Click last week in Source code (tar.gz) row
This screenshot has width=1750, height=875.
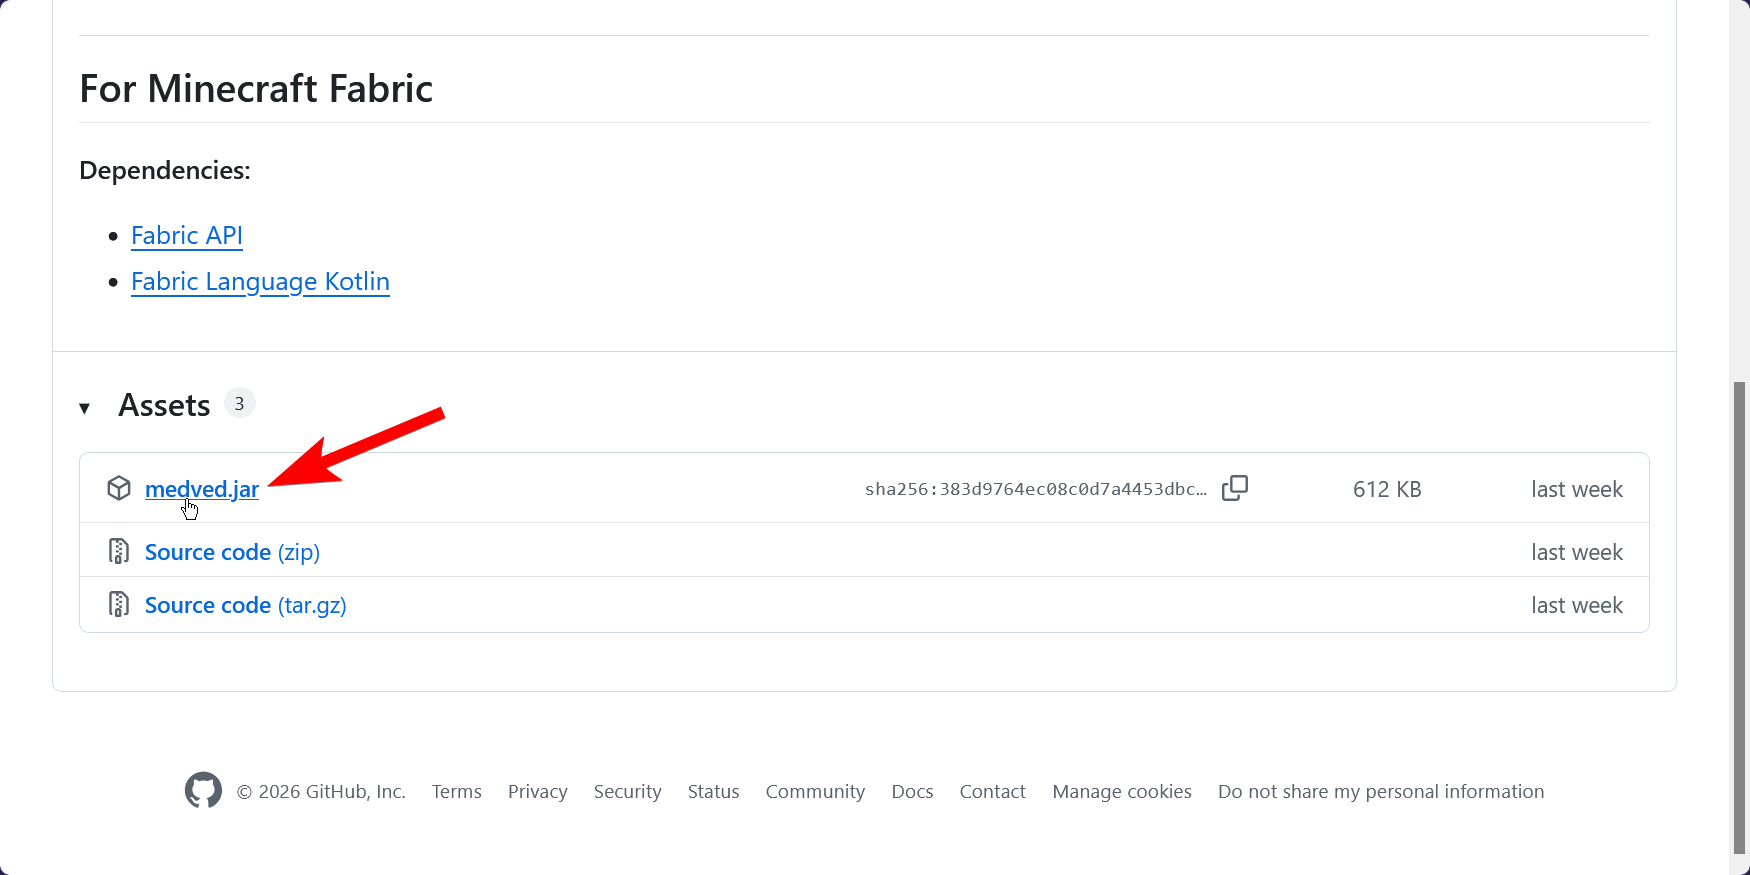coord(1577,605)
